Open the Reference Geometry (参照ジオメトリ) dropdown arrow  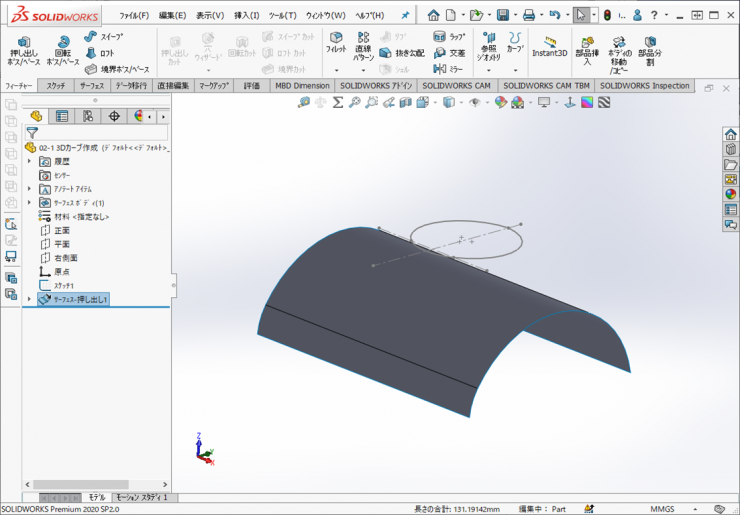[x=489, y=70]
